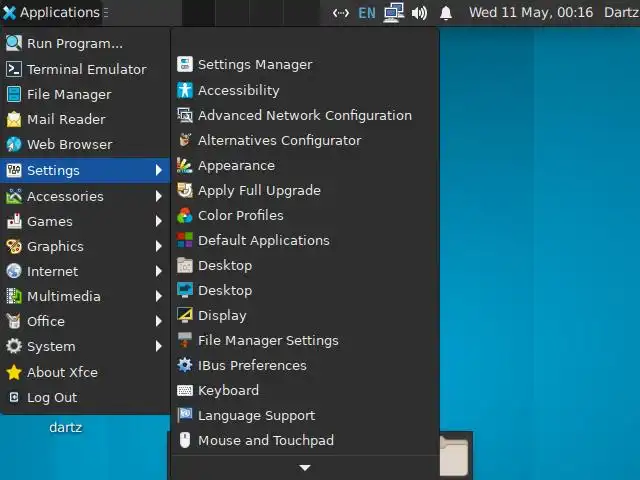Expand the System submenu arrow
640x480 pixels.
point(159,347)
